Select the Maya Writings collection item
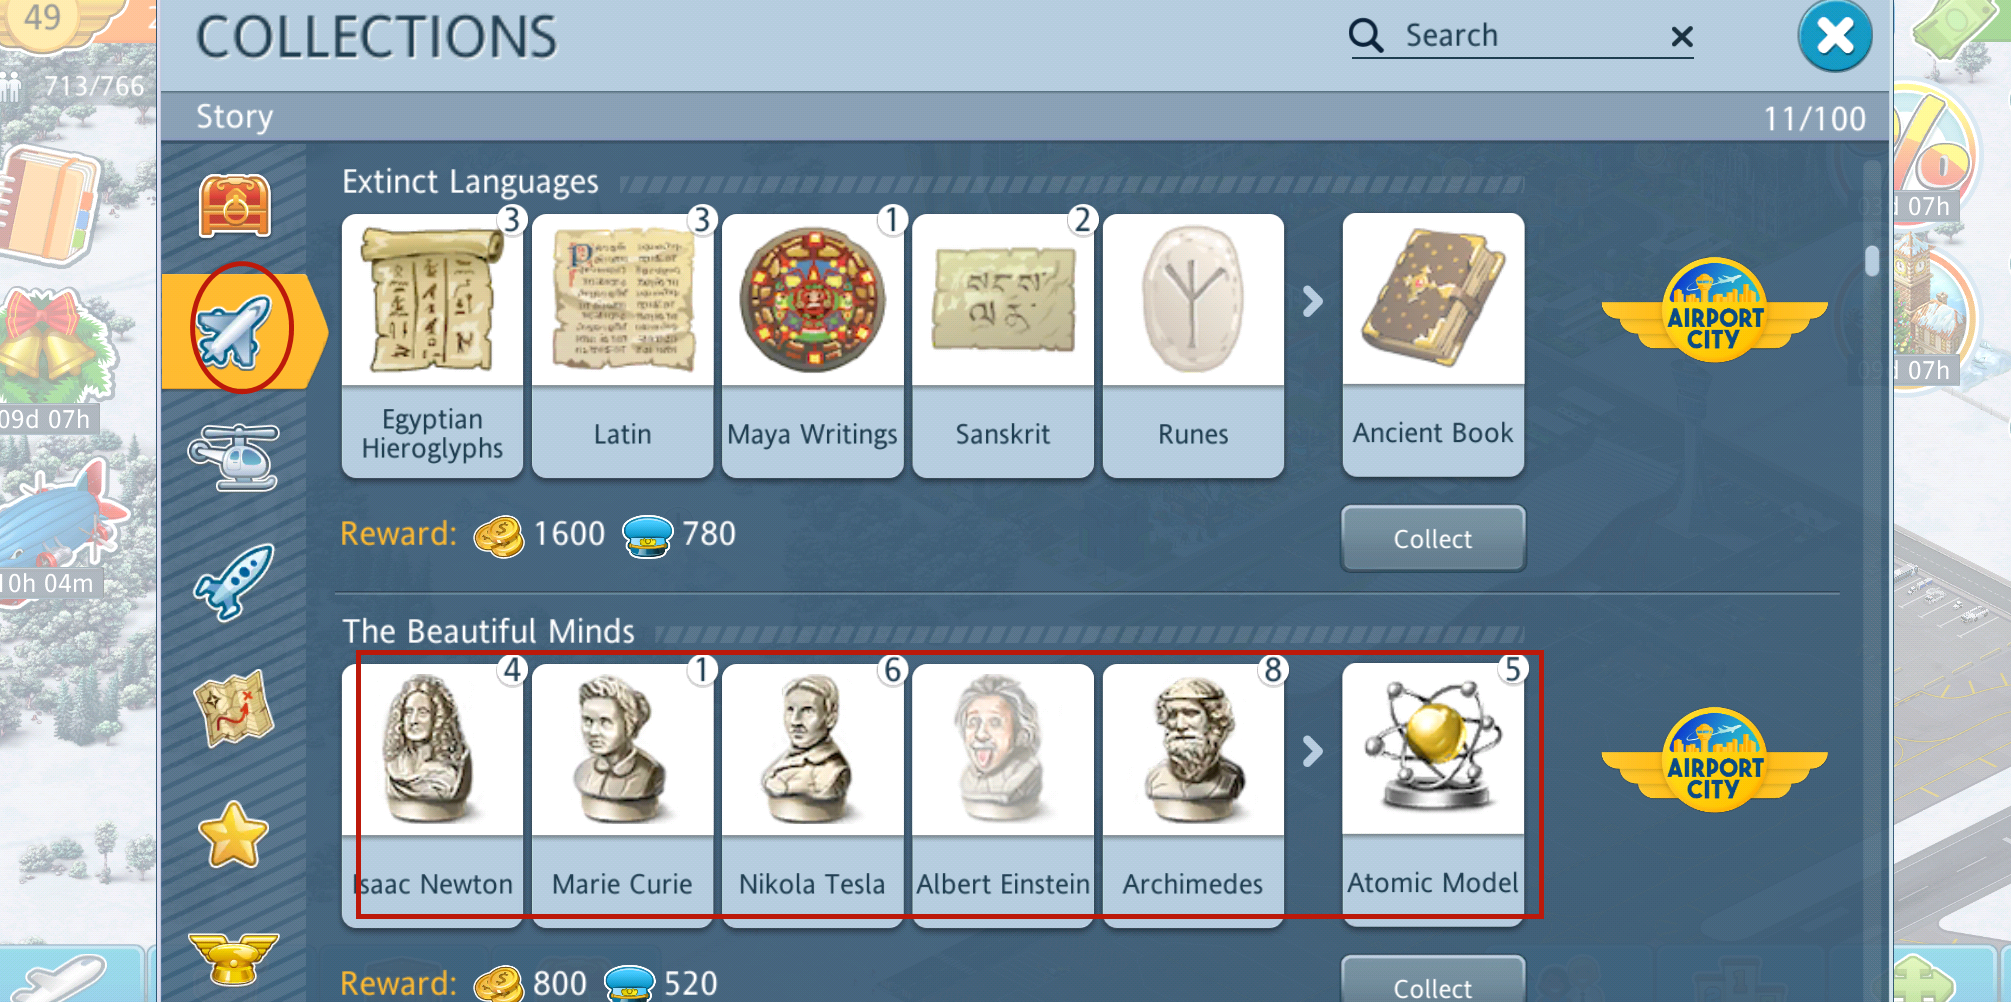Image resolution: width=2011 pixels, height=1002 pixels. coord(813,345)
